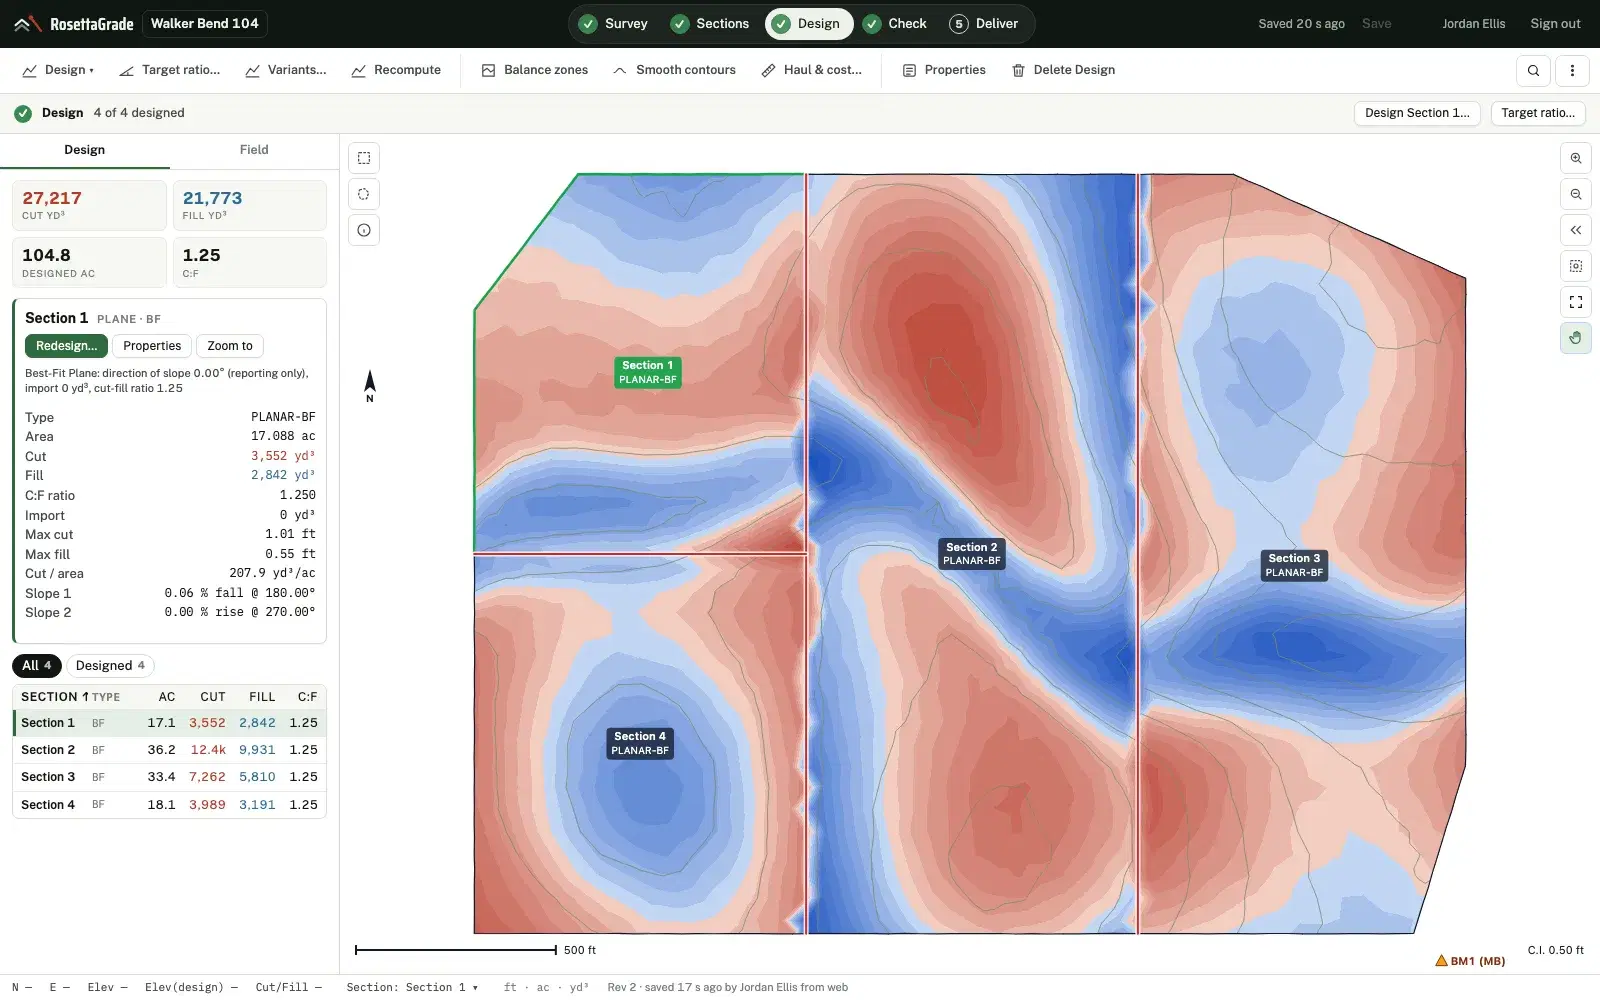Click Delete Design in the toolbar
Screen dimensions: 1600x1000
(x=1063, y=70)
